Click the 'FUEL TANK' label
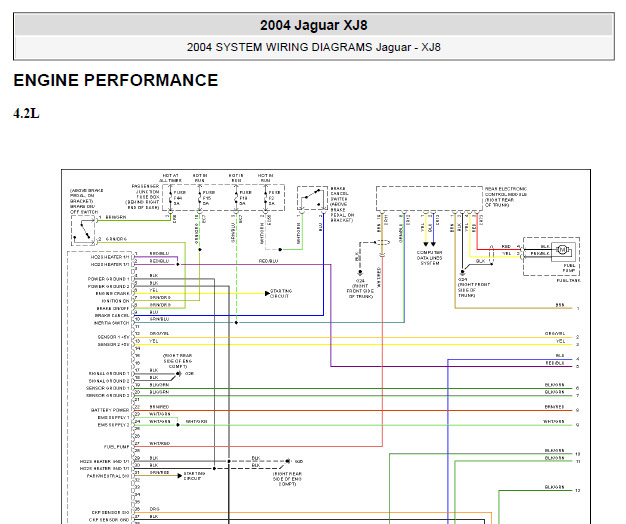This screenshot has height=524, width=626. 569,281
